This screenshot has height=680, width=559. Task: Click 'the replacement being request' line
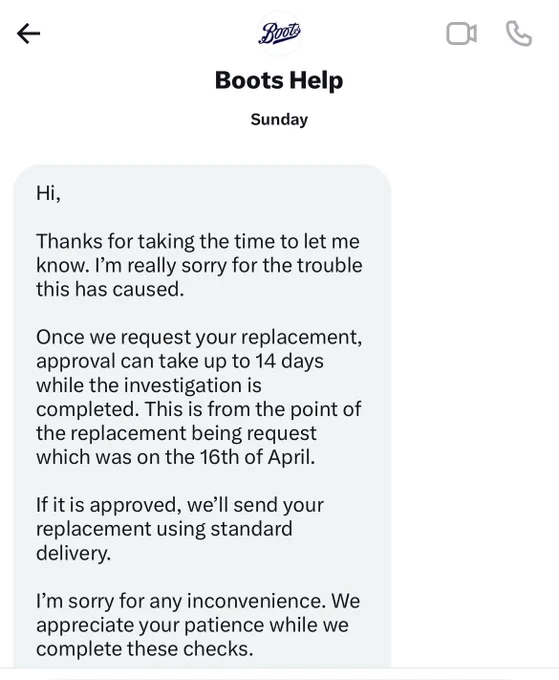177,433
